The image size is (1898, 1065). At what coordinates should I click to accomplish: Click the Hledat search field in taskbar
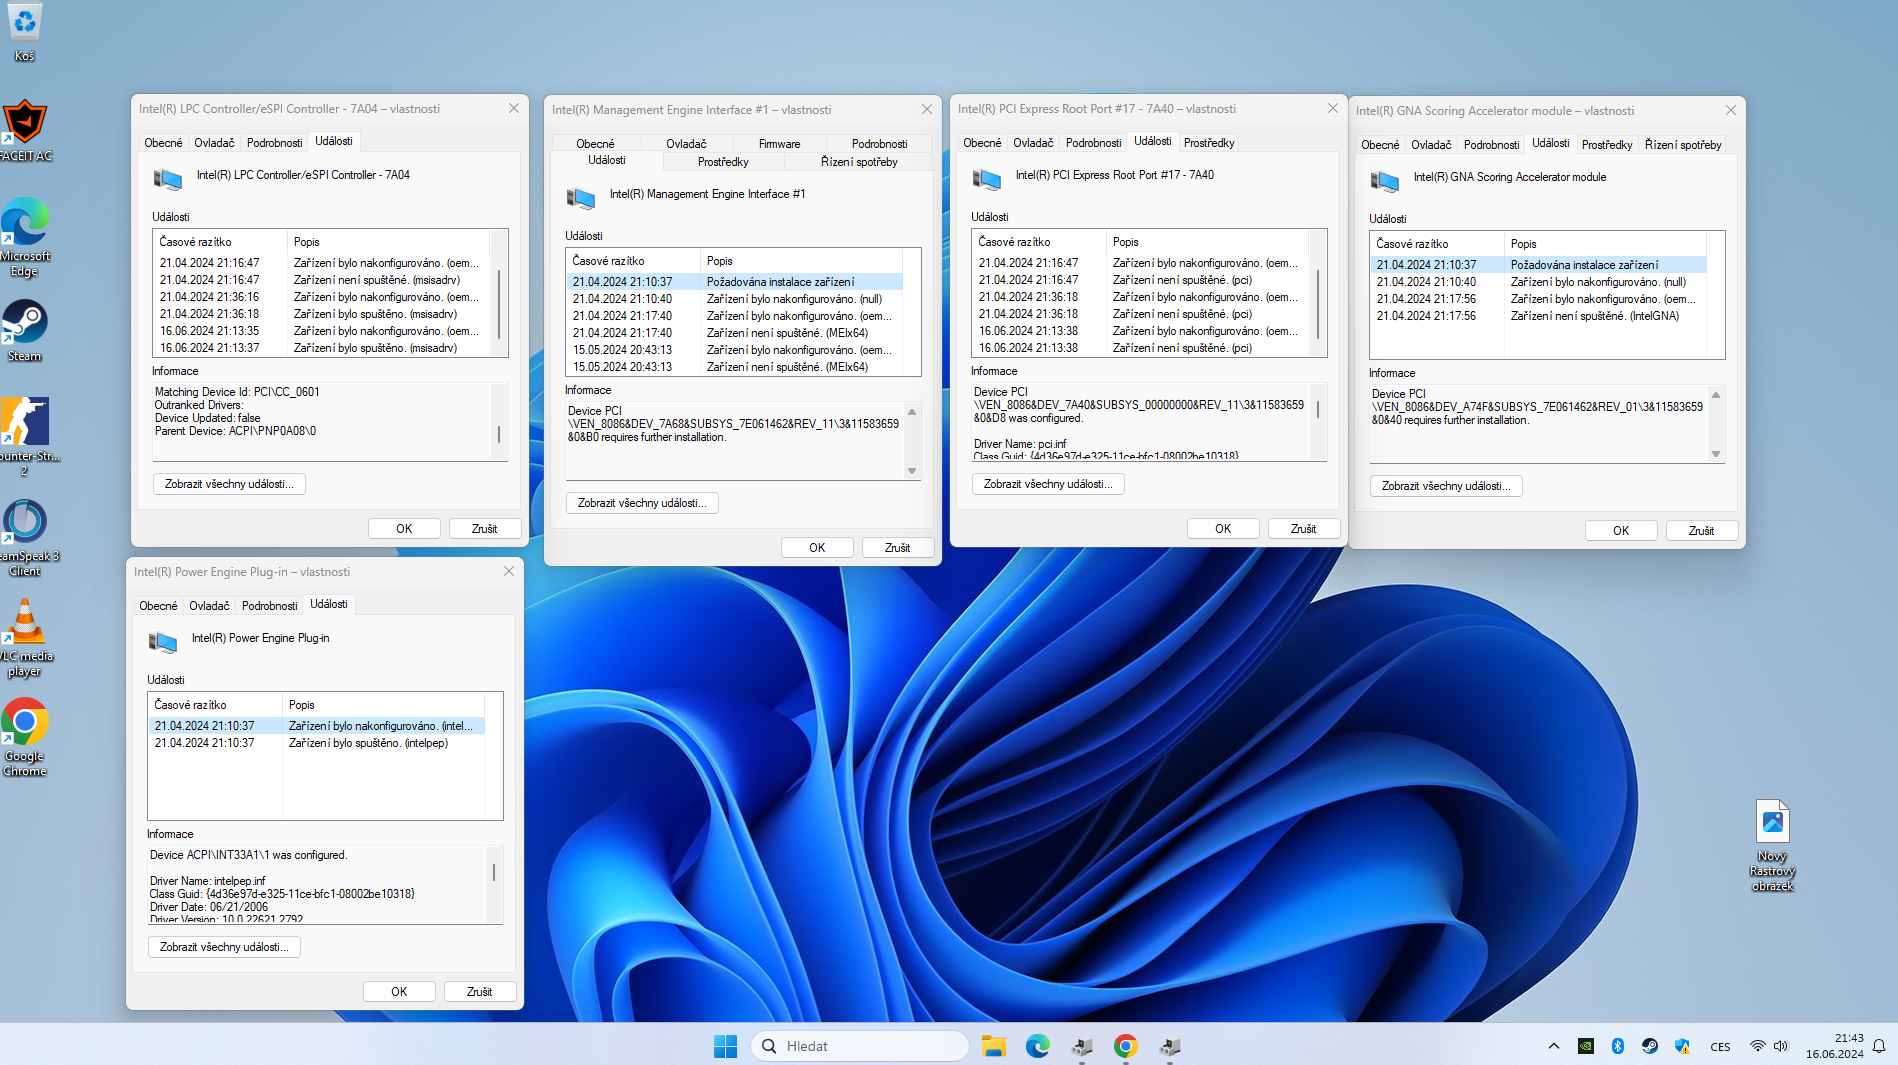pyautogui.click(x=860, y=1046)
